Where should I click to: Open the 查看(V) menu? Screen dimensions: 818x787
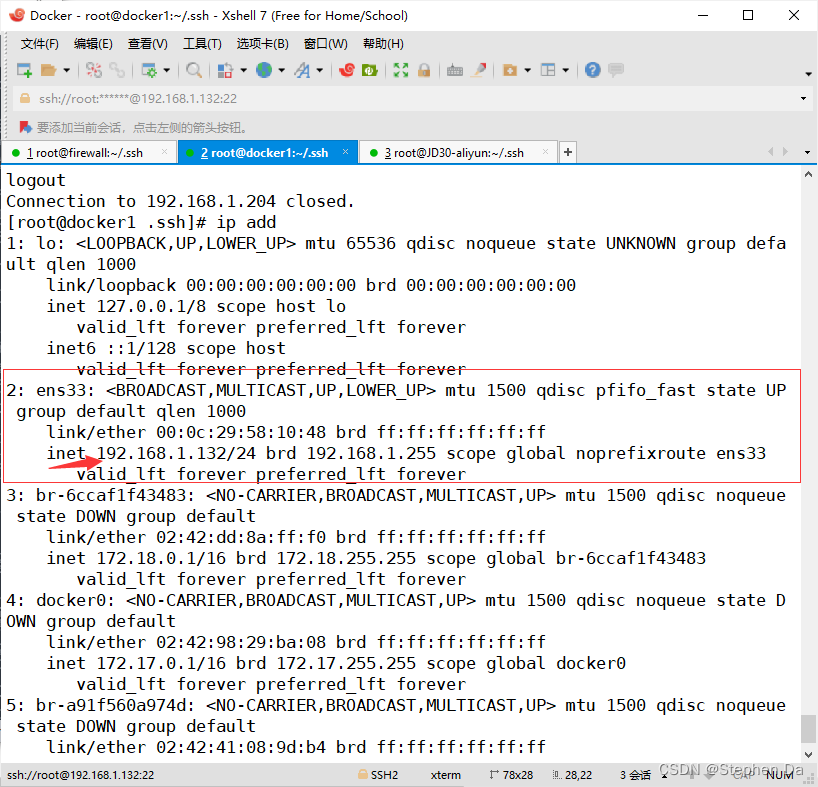pos(148,44)
